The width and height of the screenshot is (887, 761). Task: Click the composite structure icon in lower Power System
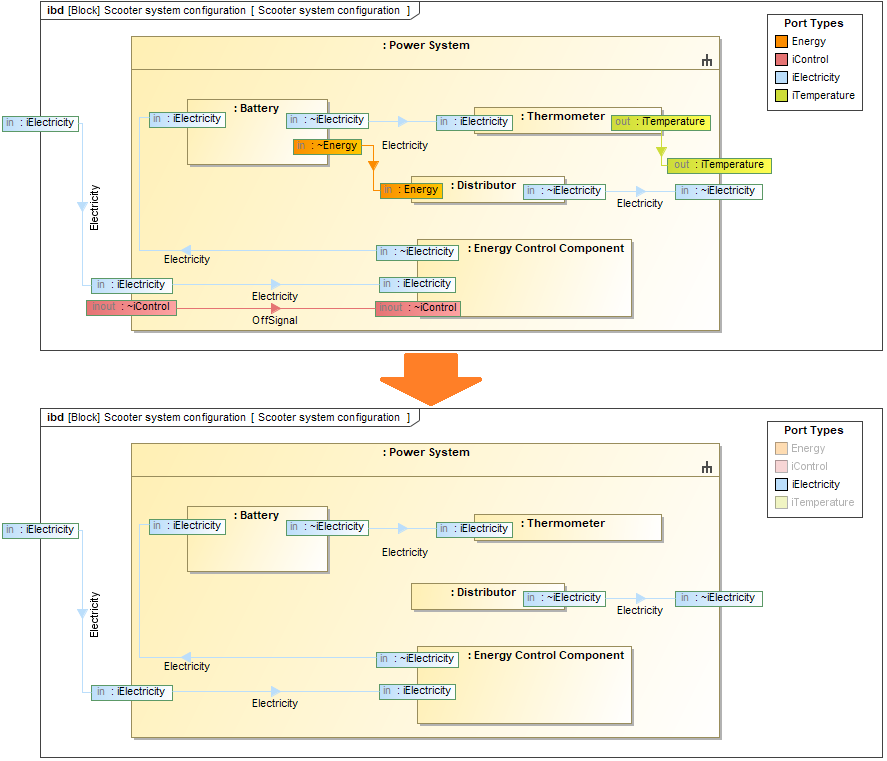point(707,468)
